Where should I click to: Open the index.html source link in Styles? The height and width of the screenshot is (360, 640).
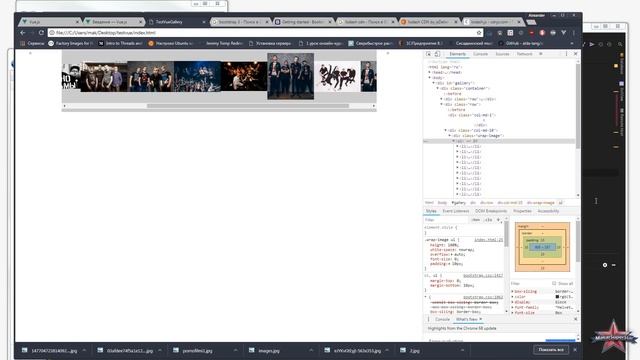coord(489,240)
